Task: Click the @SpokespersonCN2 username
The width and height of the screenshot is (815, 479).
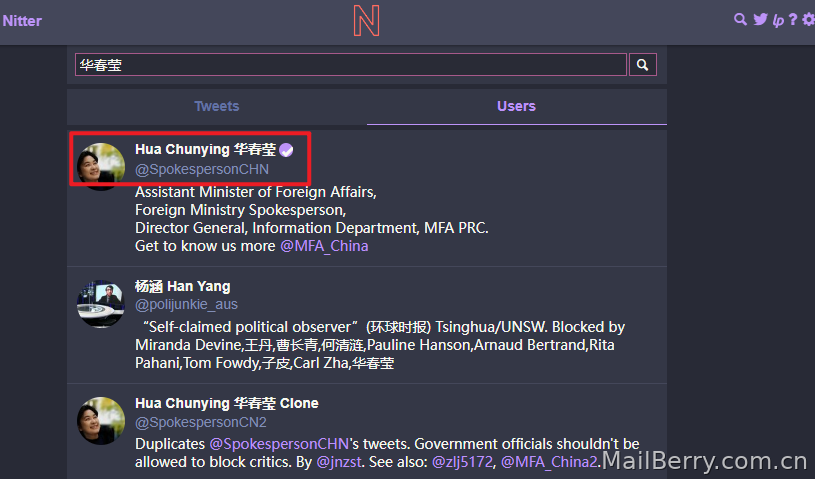Action: click(201, 422)
